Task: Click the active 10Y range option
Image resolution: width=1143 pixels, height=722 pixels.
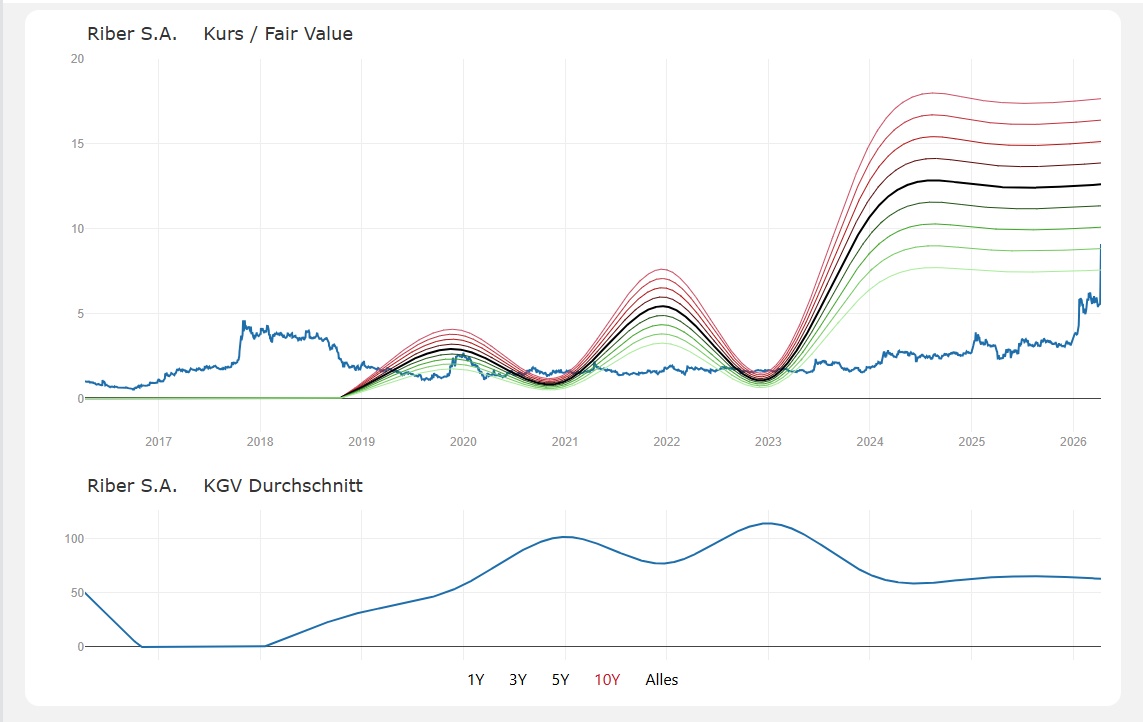Action: point(607,680)
